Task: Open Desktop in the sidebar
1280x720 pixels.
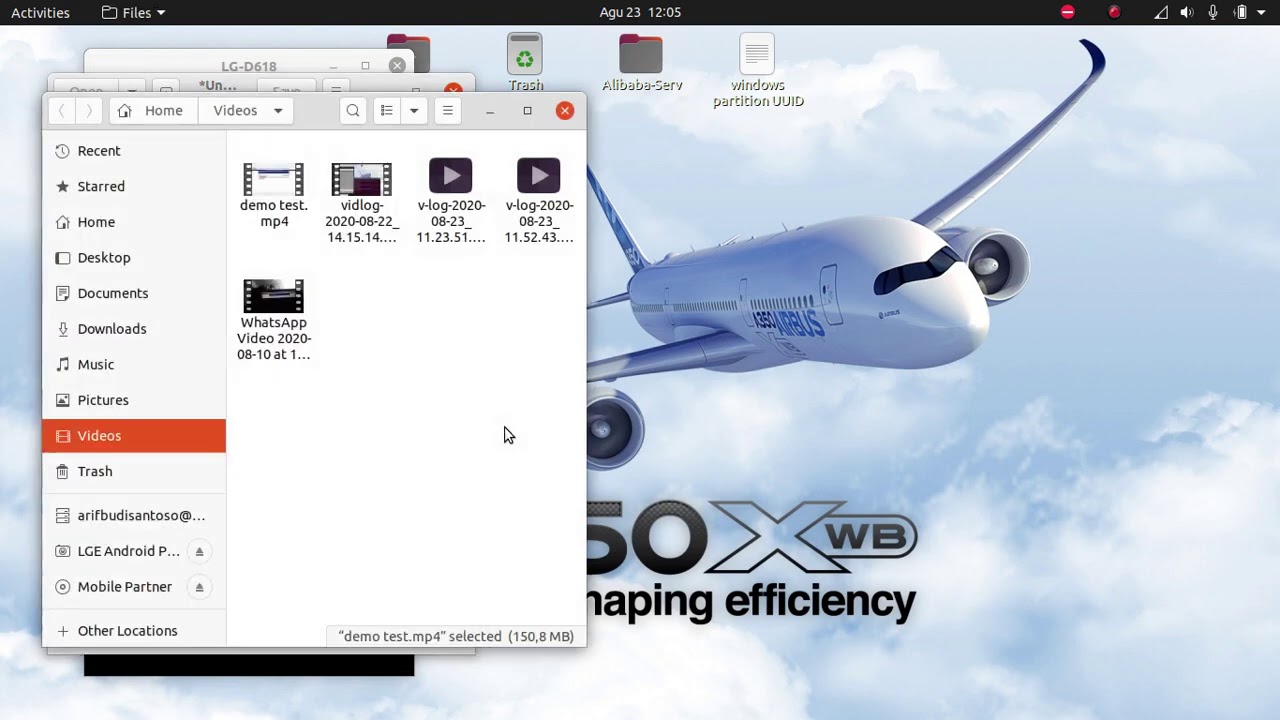Action: click(x=134, y=258)
